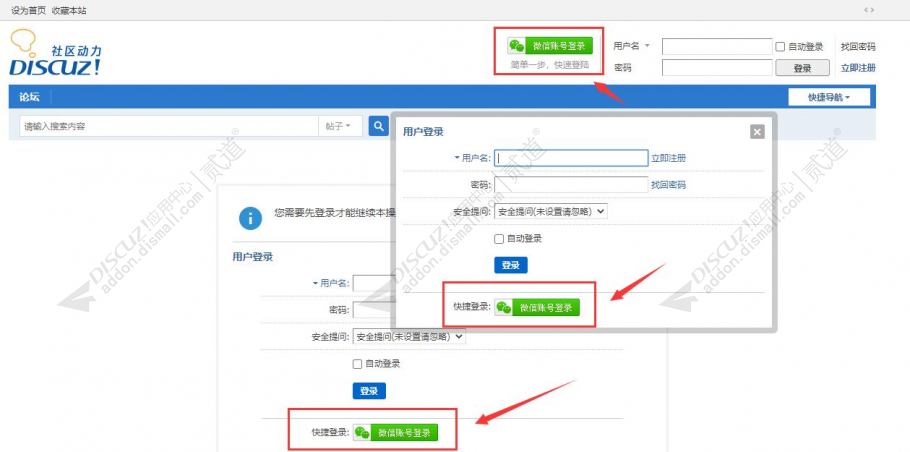
Task: Click the header 找回密码 link
Action: point(858,47)
